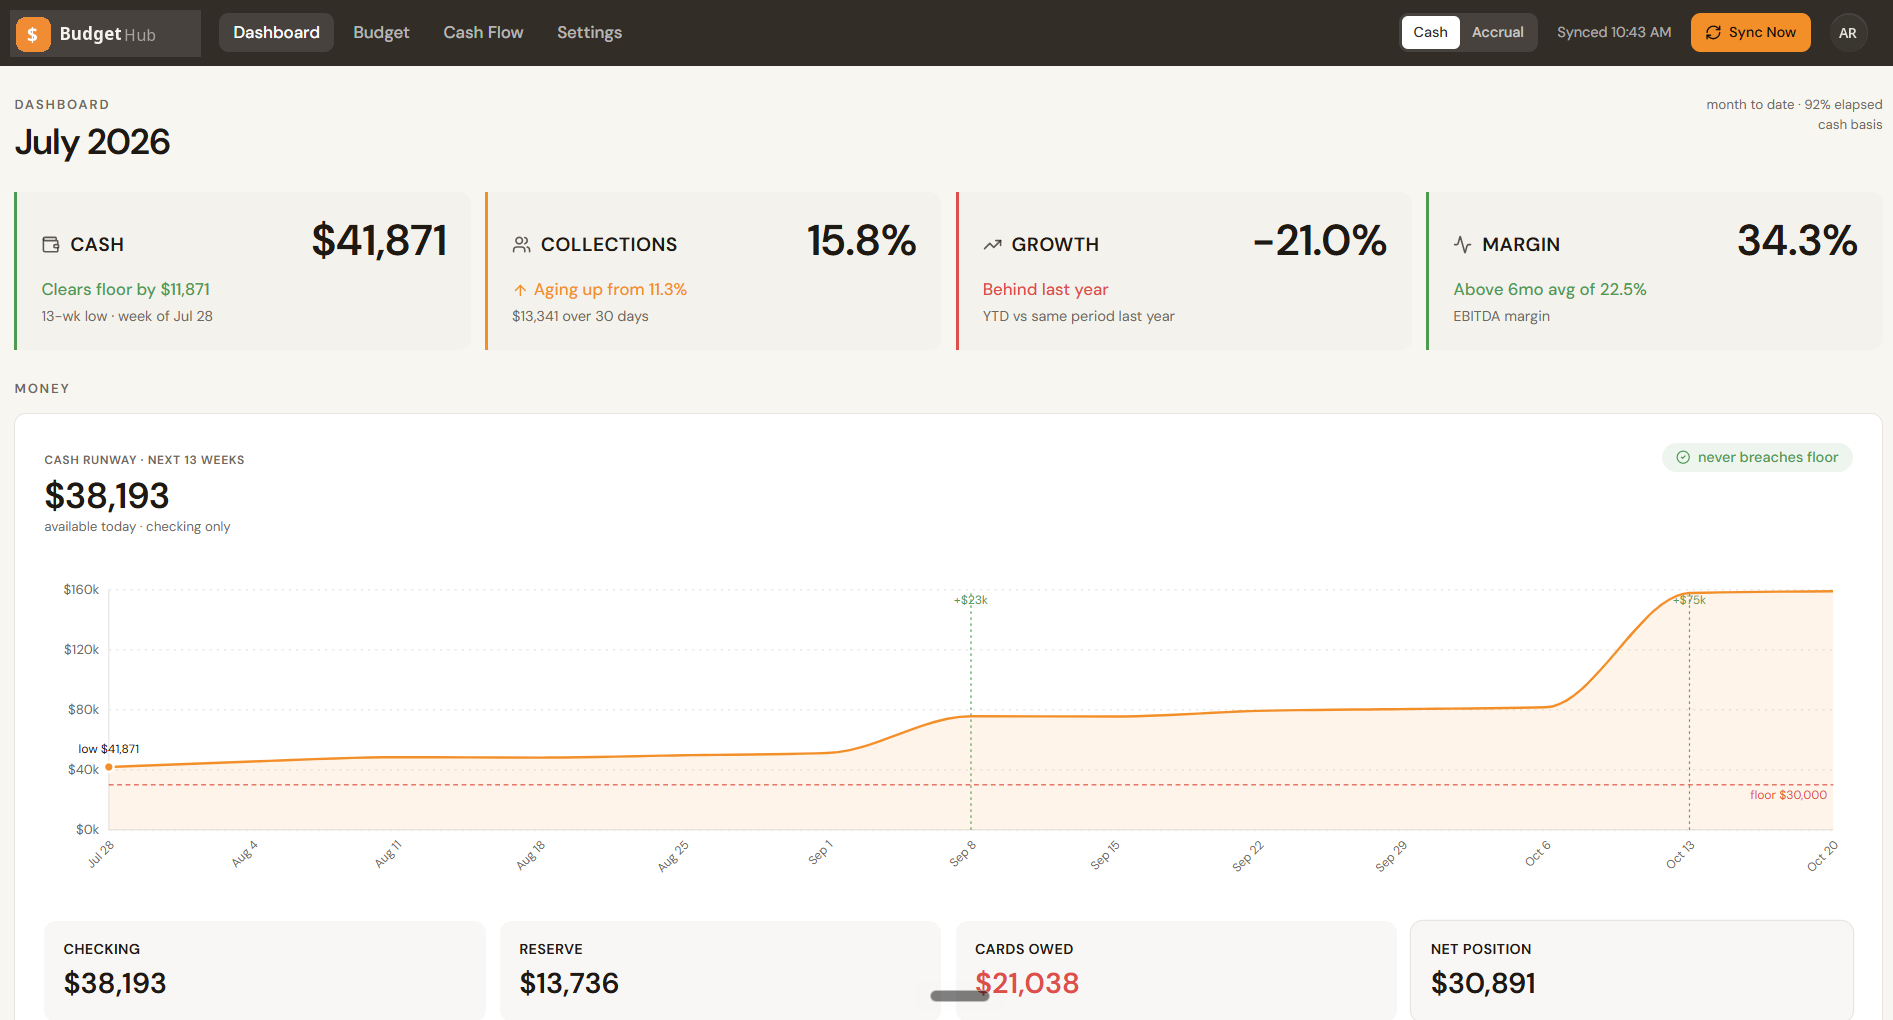Open the GROWTH -21.0% card
Image resolution: width=1893 pixels, height=1020 pixels.
(x=1184, y=271)
